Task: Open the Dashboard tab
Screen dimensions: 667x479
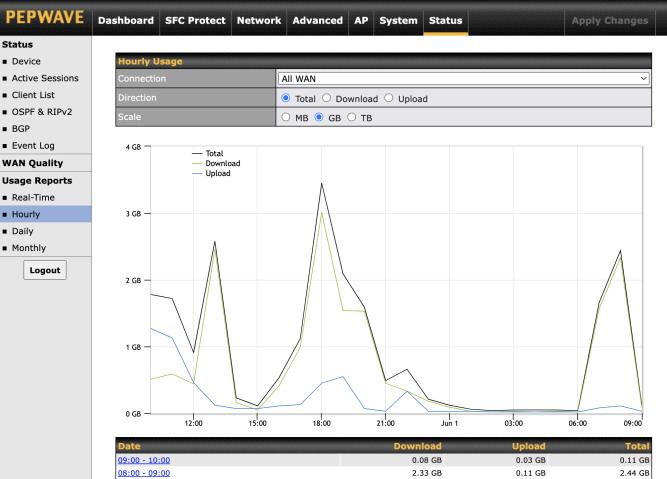Action: tap(125, 20)
